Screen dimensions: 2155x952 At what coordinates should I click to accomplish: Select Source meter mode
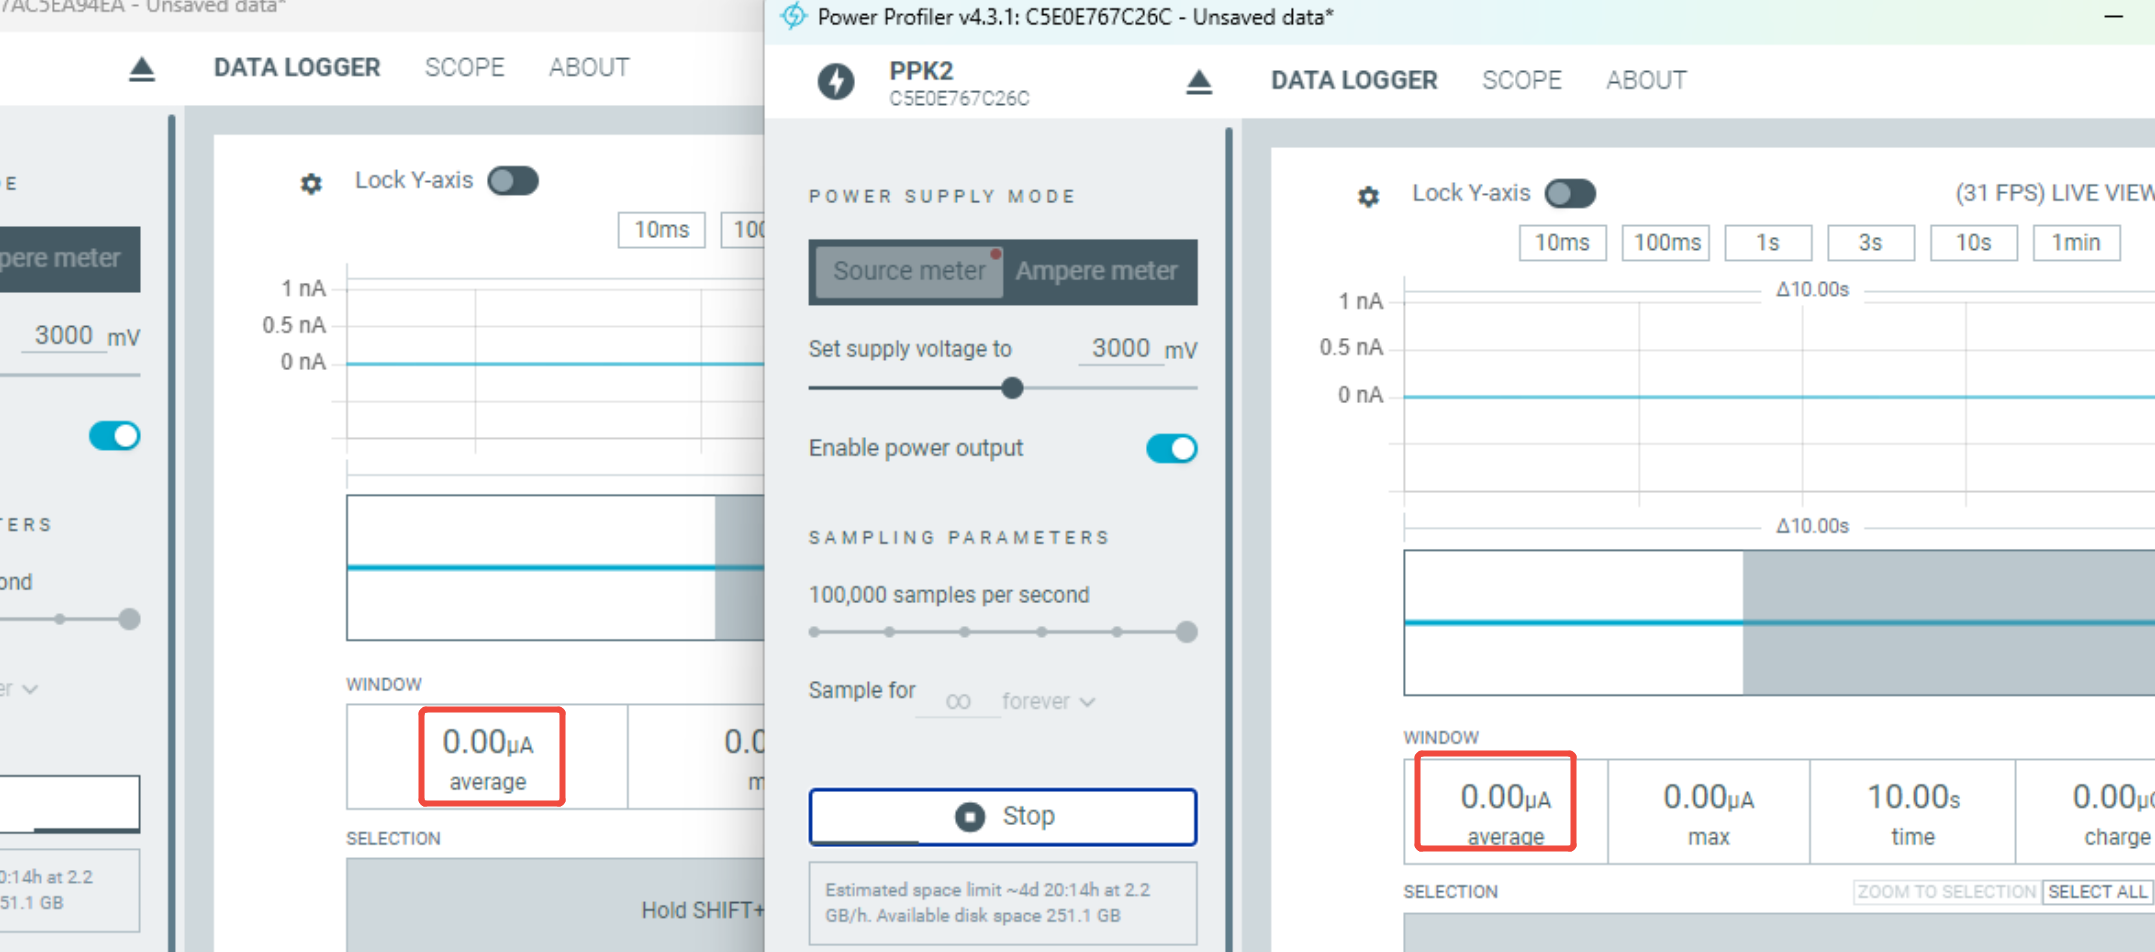(908, 271)
